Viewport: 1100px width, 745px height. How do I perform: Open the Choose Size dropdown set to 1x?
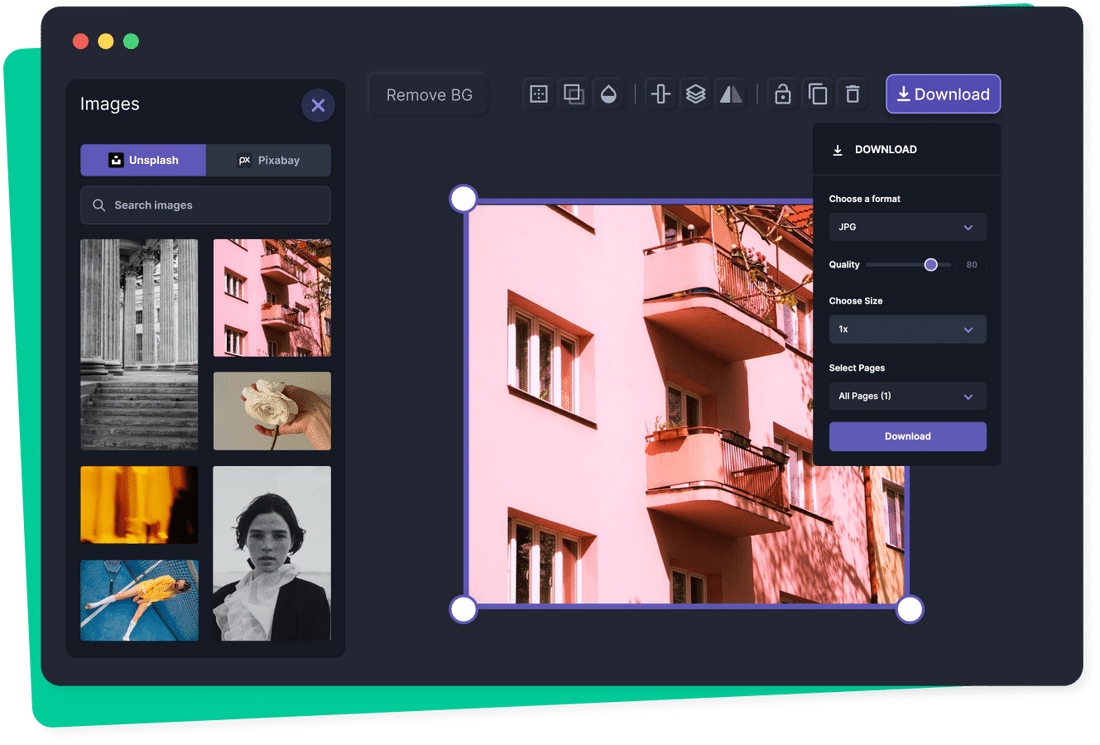906,329
